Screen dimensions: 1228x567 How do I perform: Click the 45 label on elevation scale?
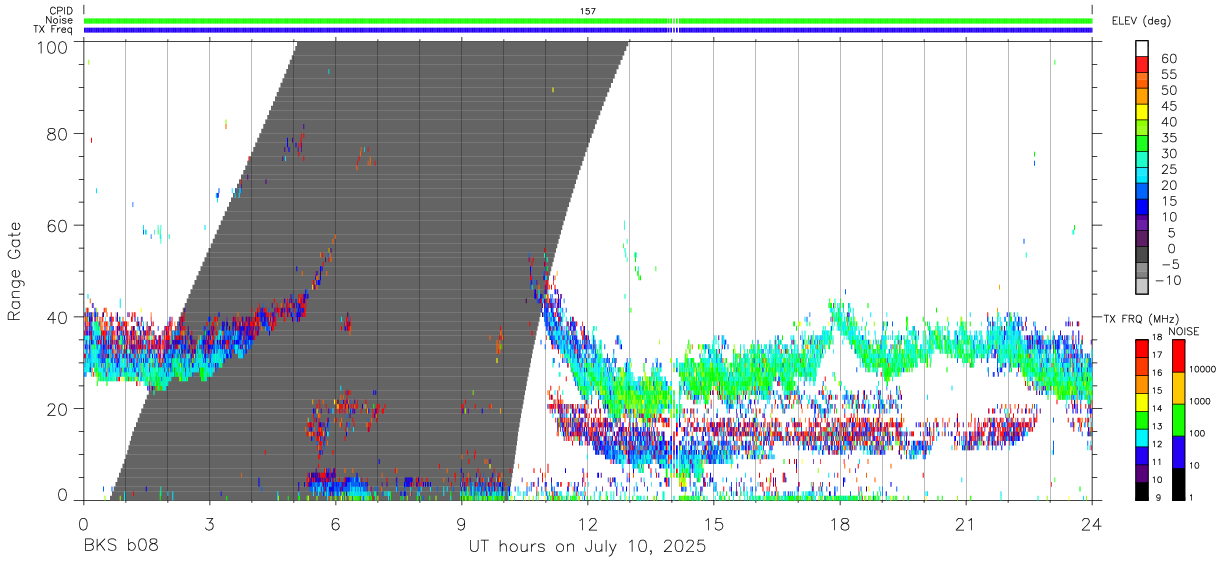[1168, 106]
